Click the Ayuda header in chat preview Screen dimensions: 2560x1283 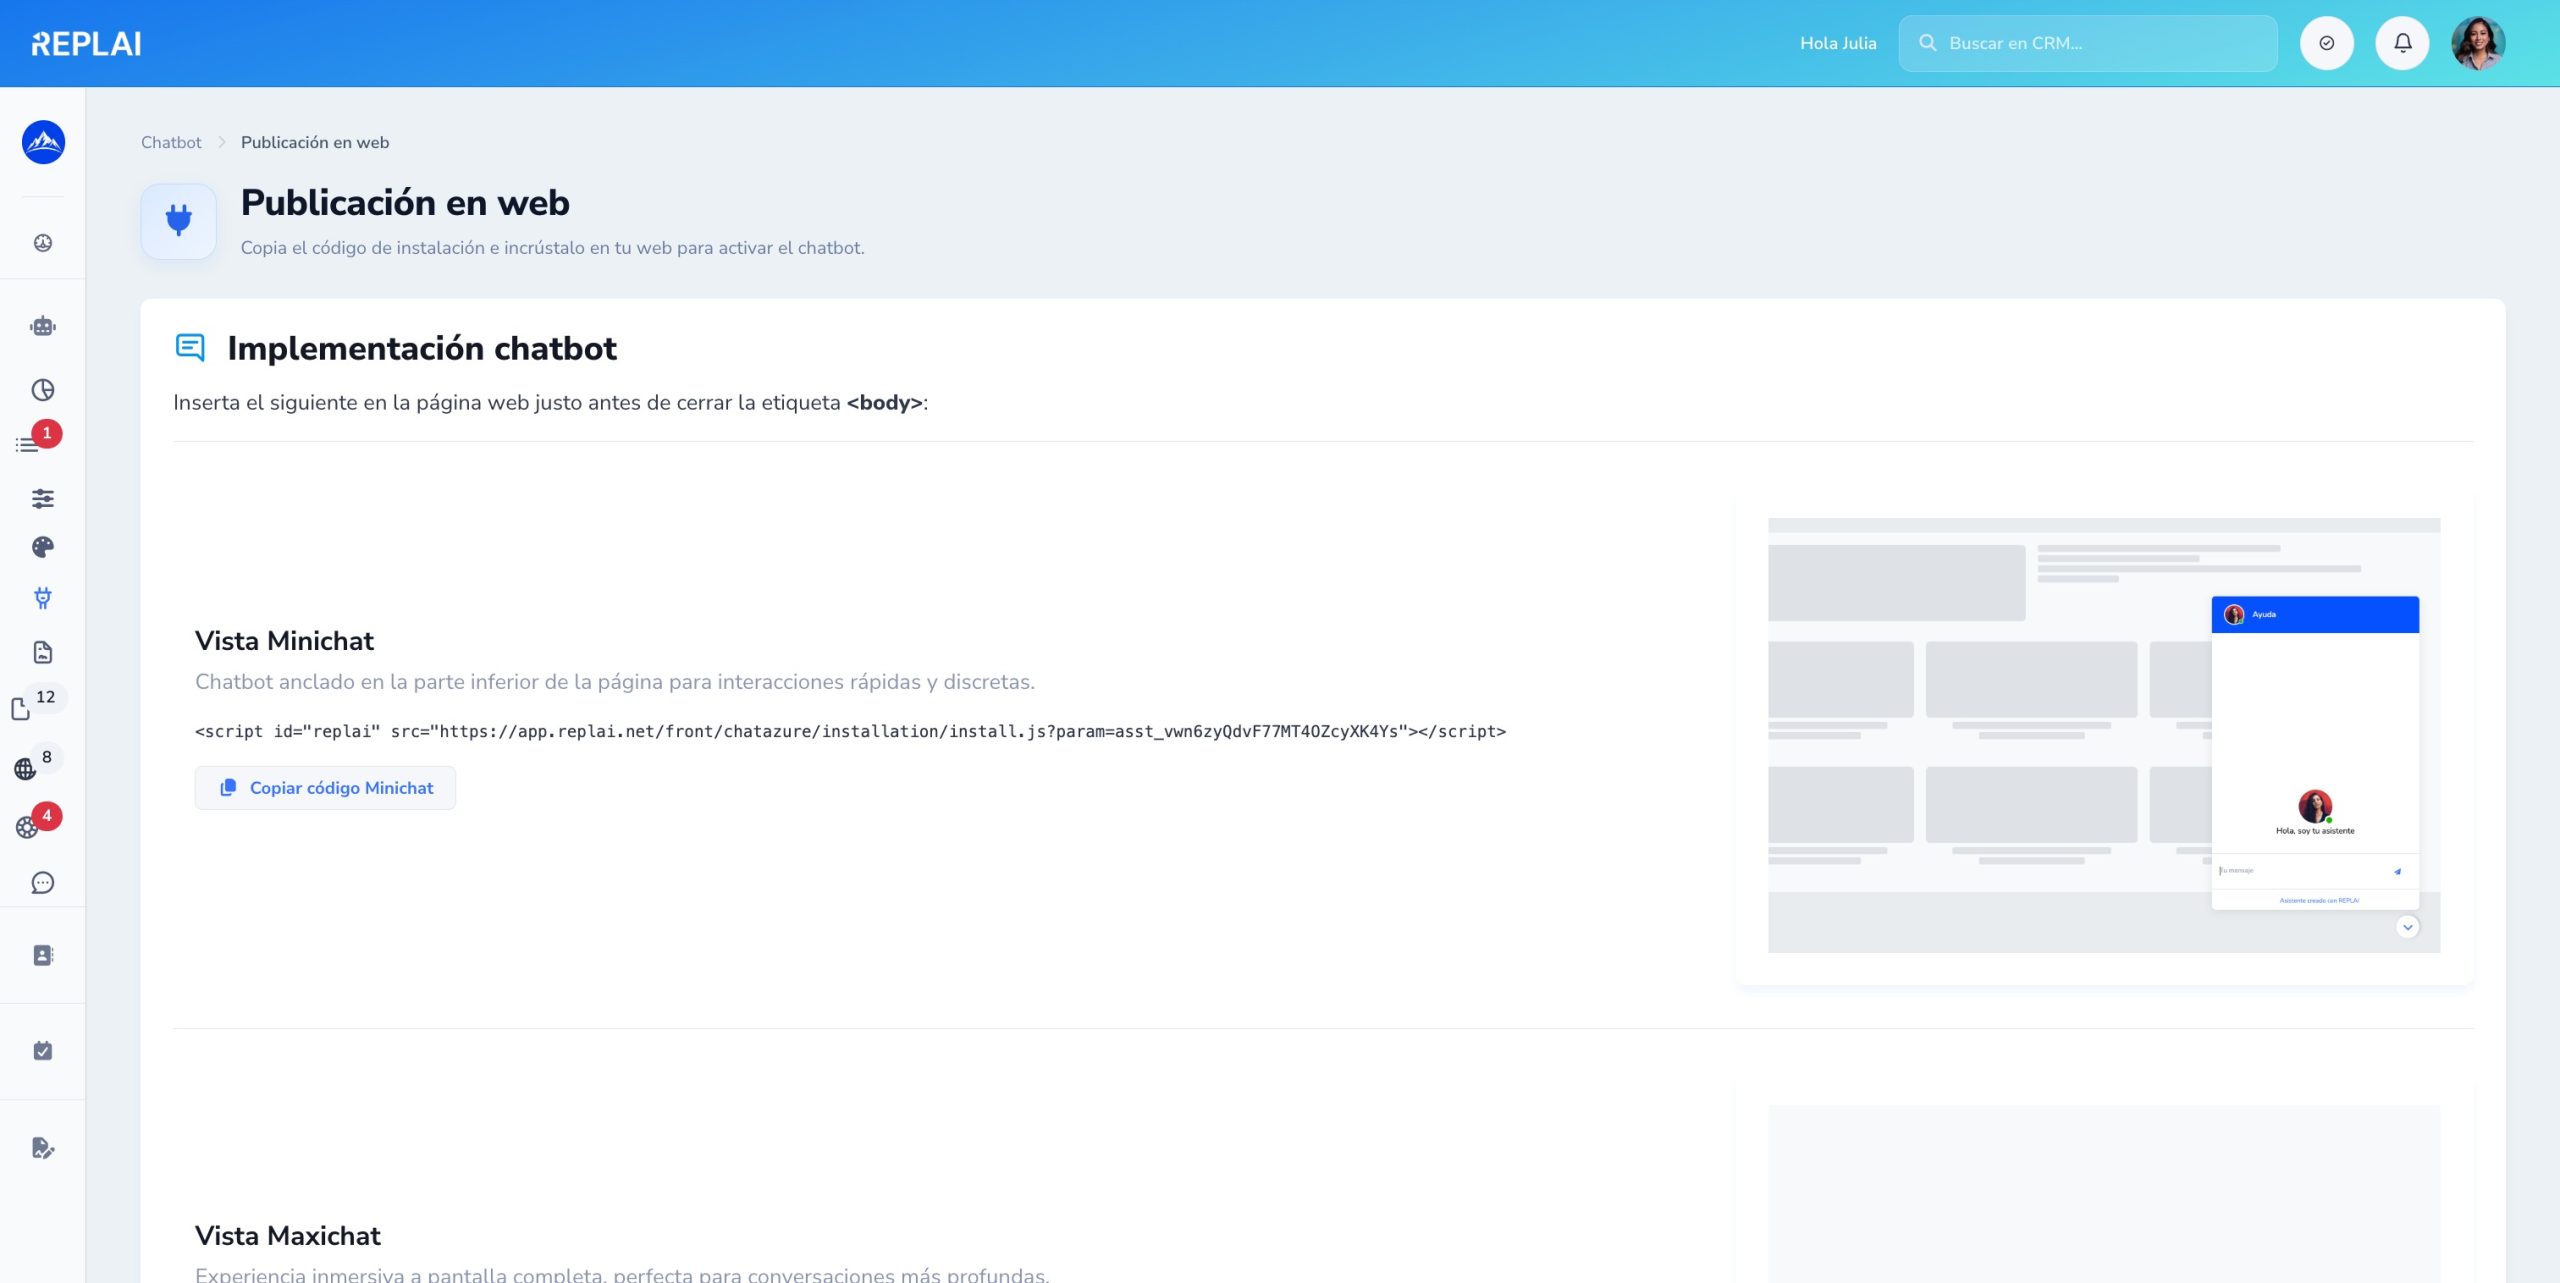point(2315,614)
